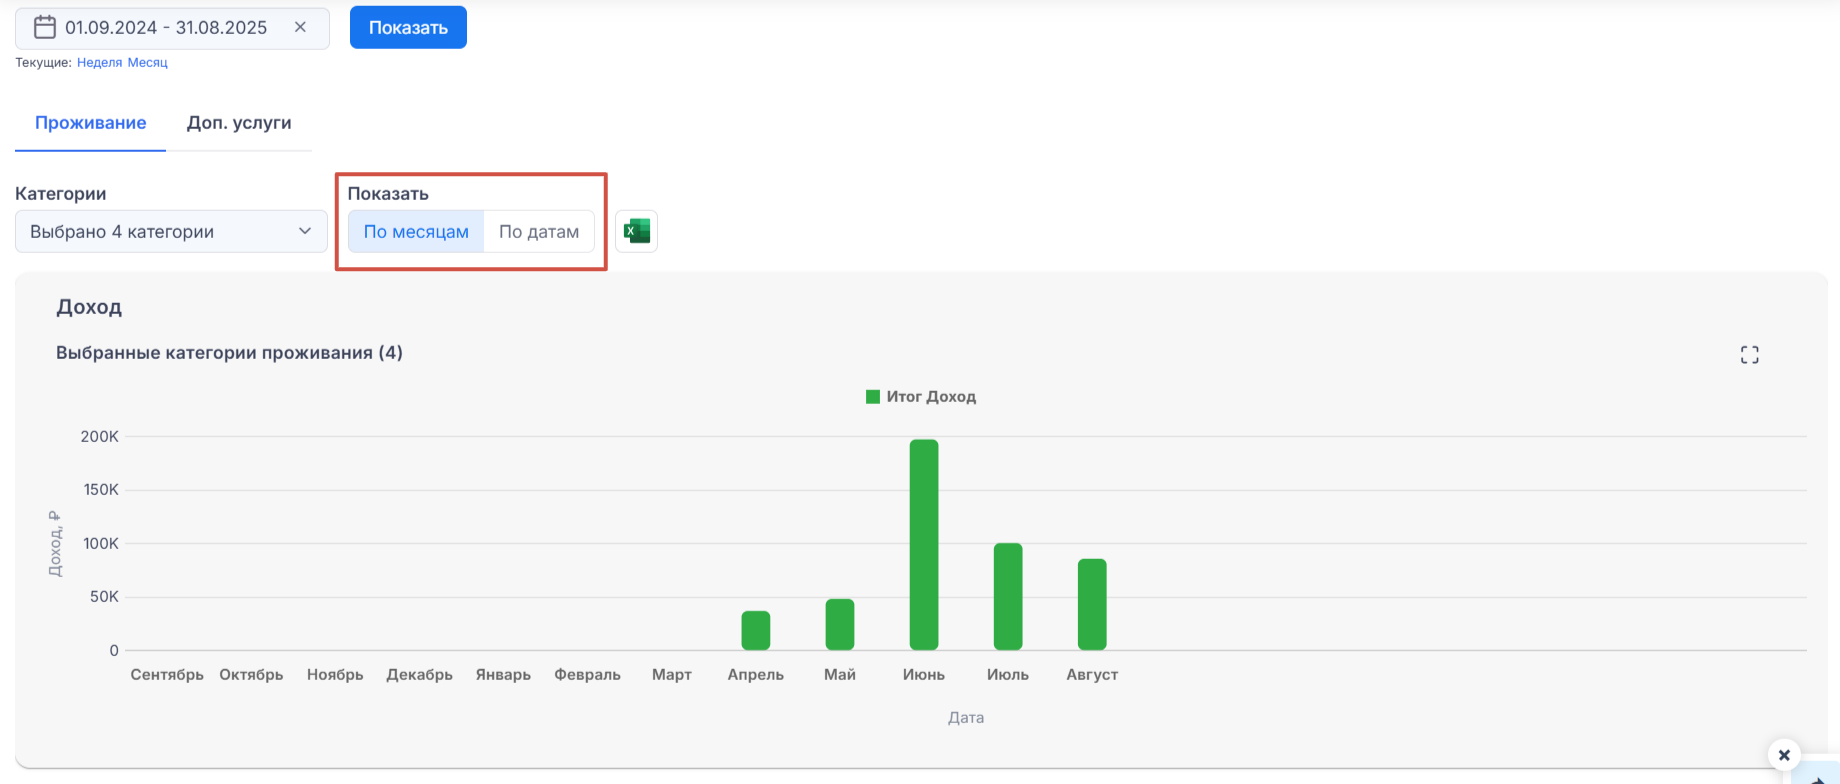Viewport: 1840px width, 784px height.
Task: Select current Месяц quick link
Action: pyautogui.click(x=148, y=62)
